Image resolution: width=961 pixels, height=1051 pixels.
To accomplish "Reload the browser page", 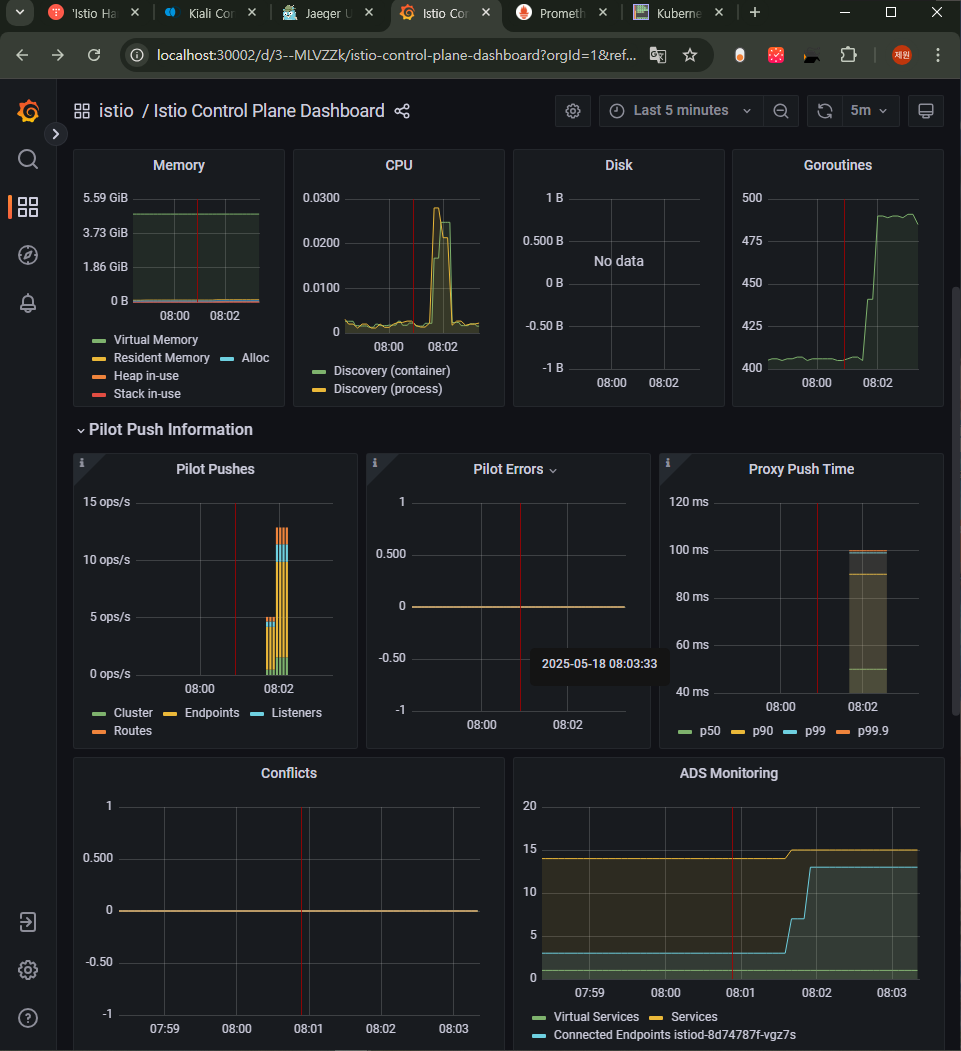I will click(x=94, y=56).
